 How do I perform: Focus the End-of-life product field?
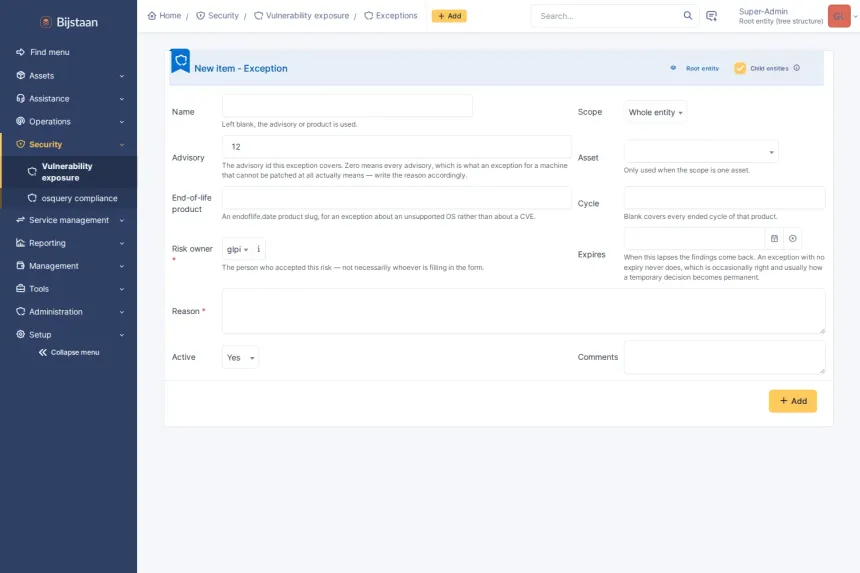397,197
